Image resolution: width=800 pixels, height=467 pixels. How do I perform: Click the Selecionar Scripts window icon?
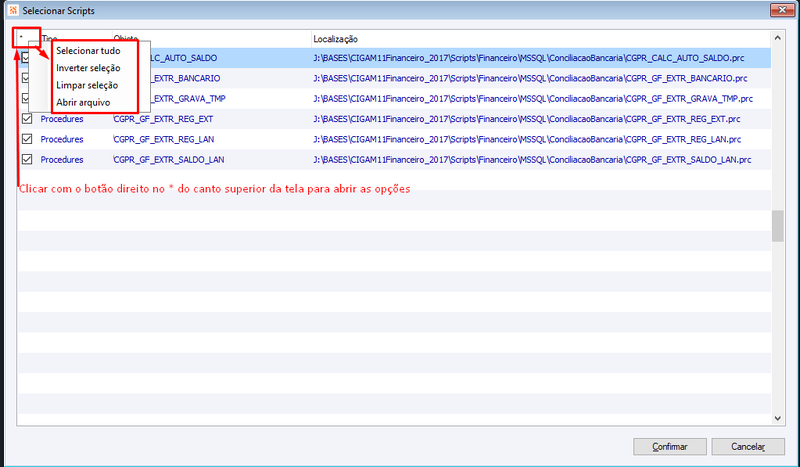[x=13, y=10]
